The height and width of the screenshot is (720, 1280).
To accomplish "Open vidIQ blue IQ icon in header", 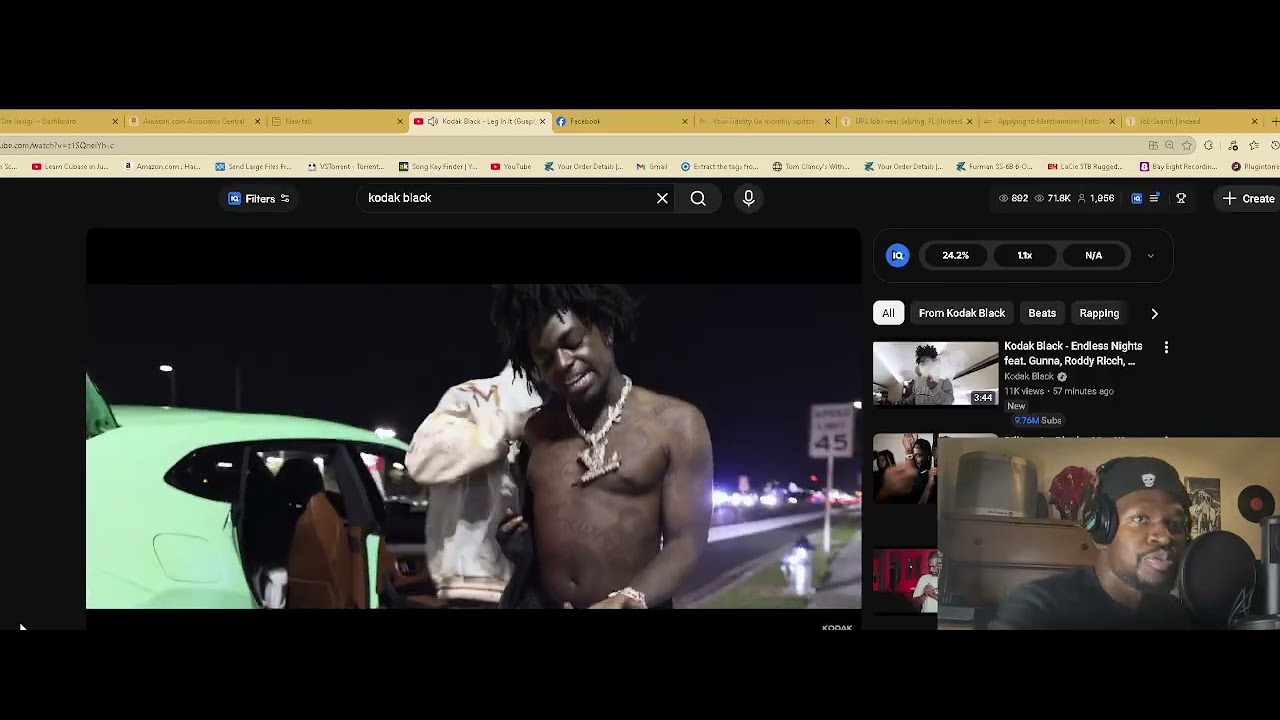I will tap(1136, 198).
